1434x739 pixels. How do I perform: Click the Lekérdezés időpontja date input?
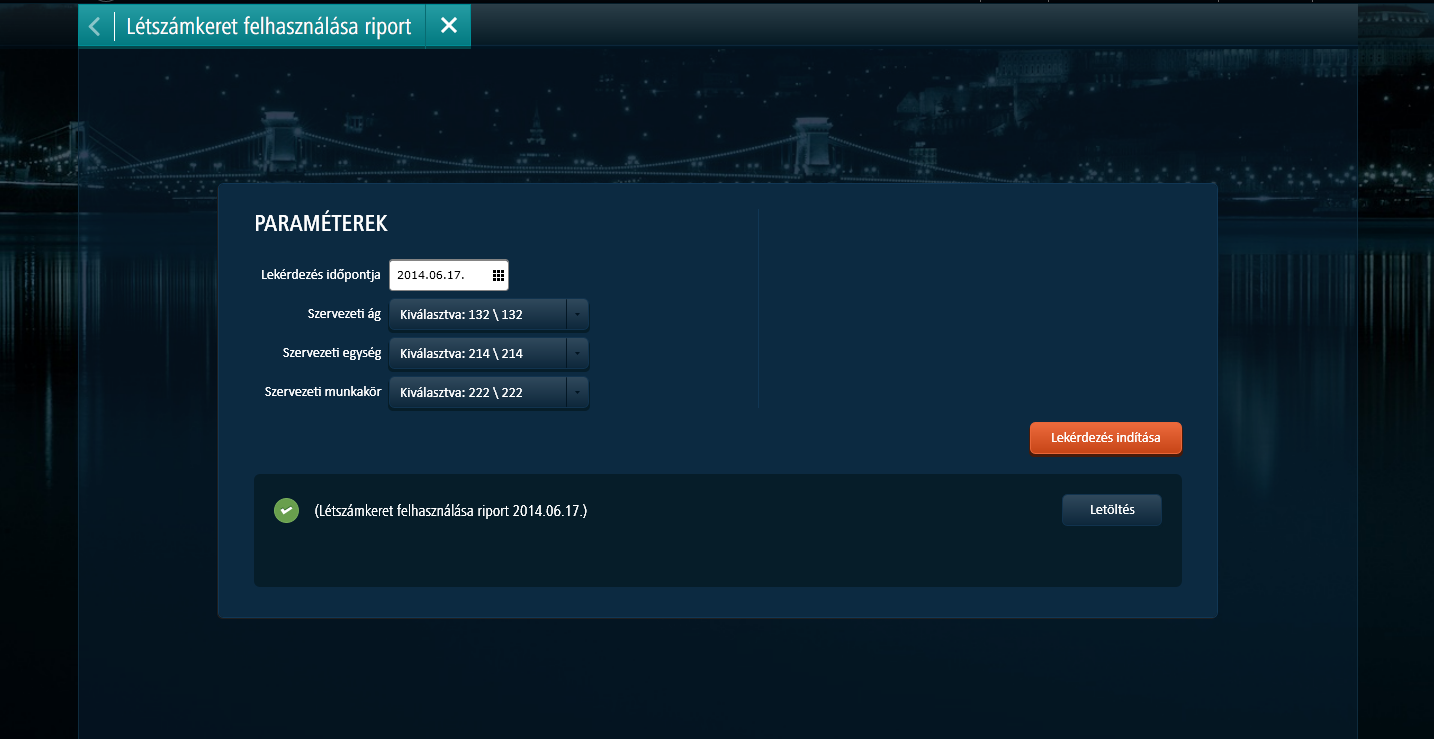coord(449,275)
